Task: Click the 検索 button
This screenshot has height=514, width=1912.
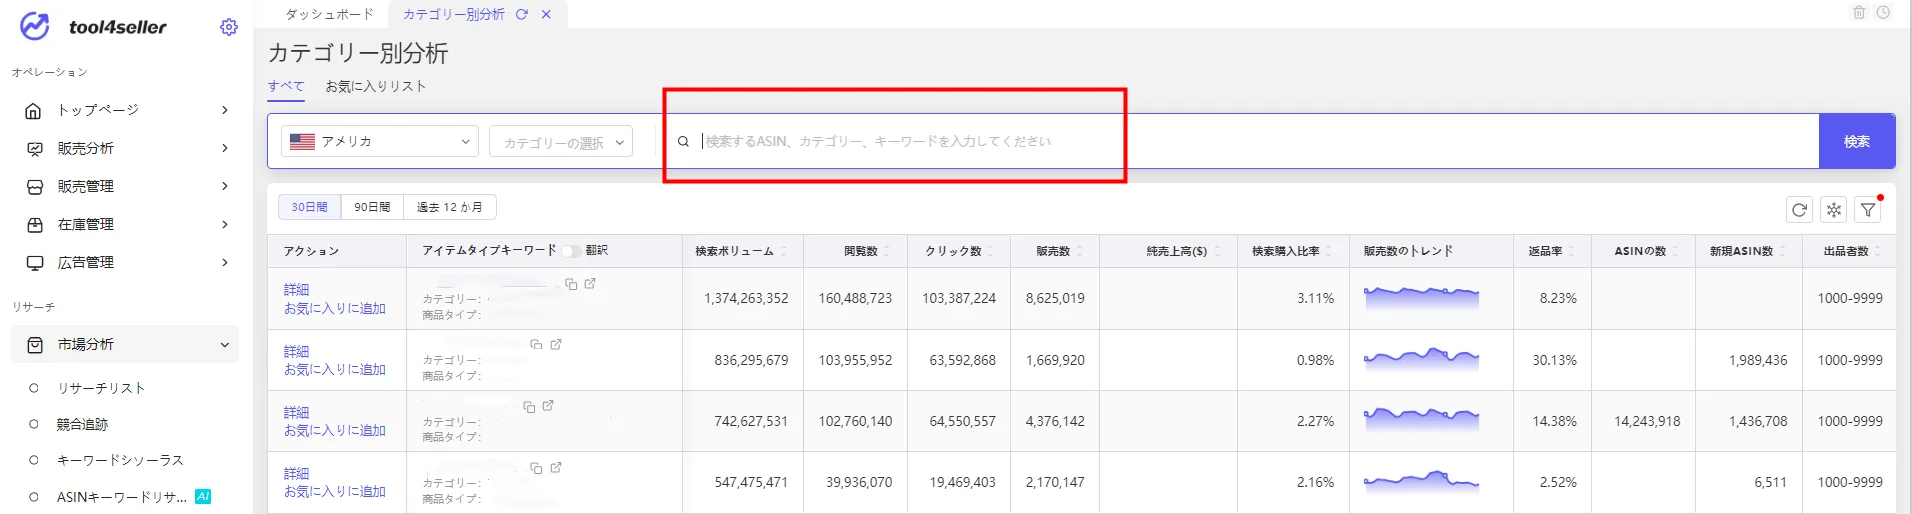Action: (1857, 141)
